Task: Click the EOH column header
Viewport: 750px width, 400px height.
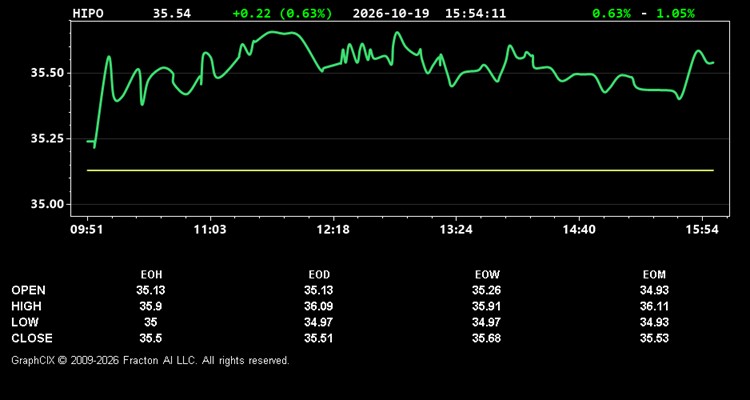Action: (x=151, y=275)
